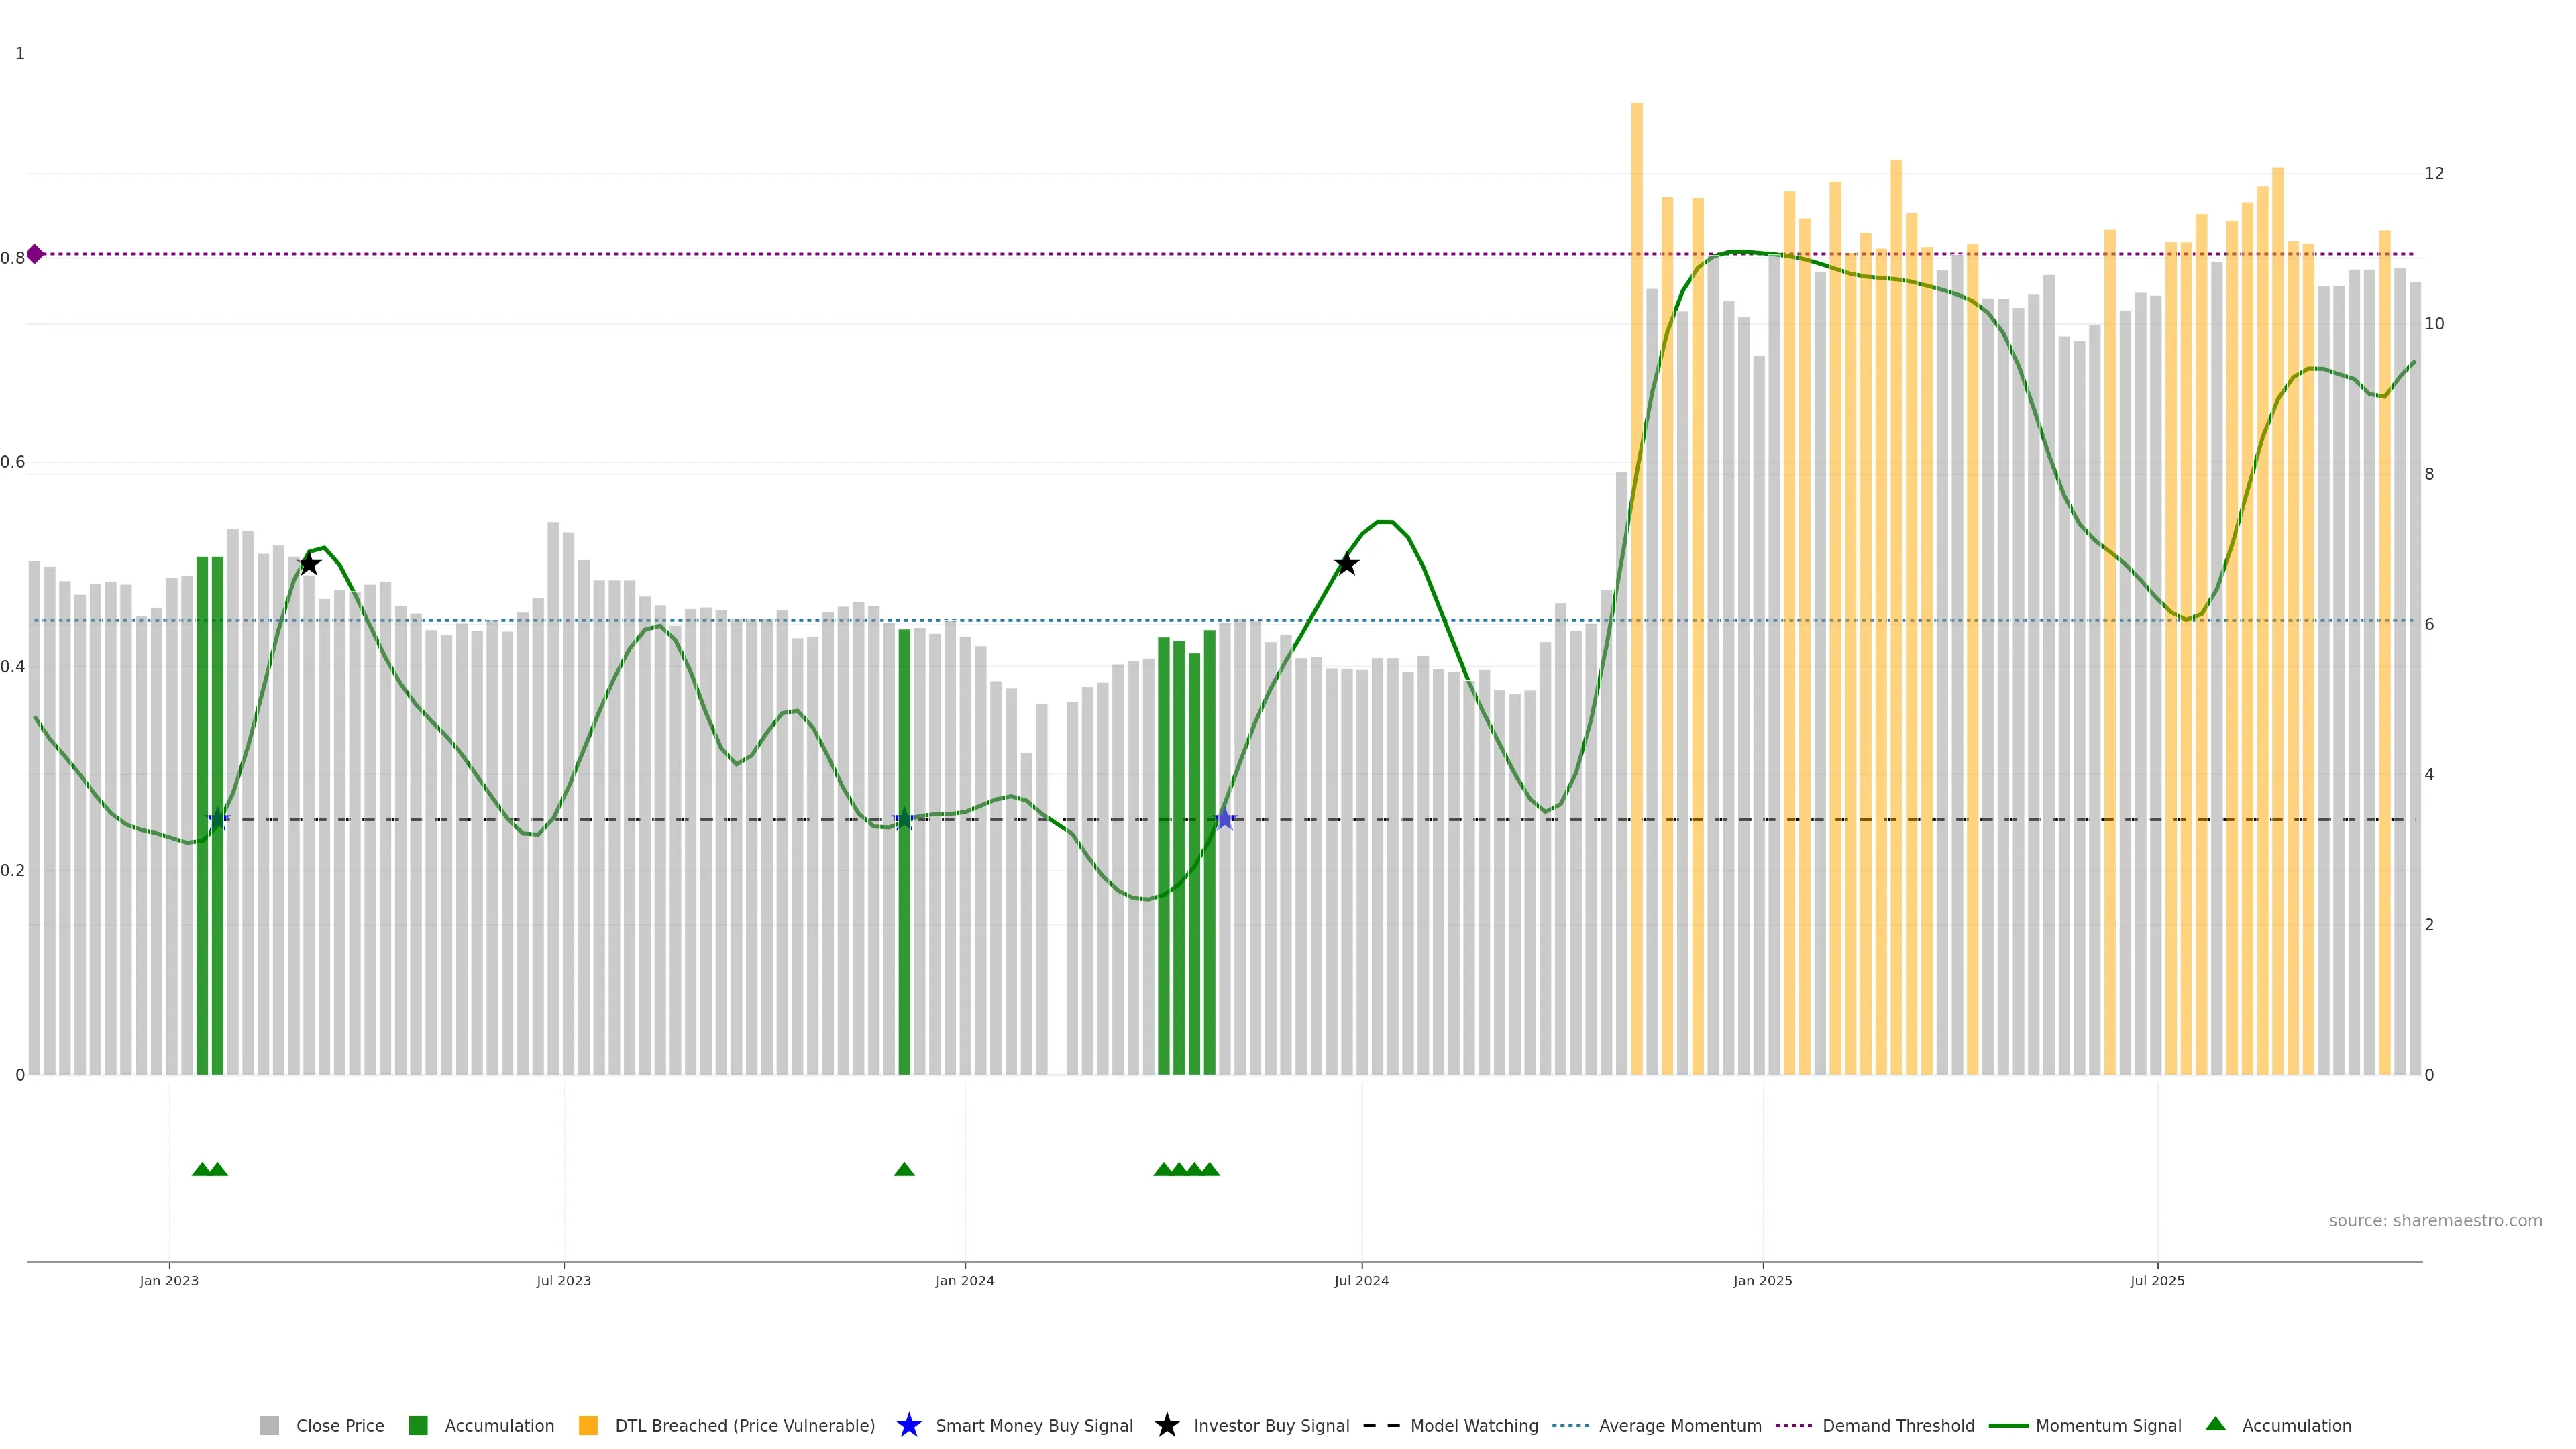The height and width of the screenshot is (1449, 2576).
Task: Click the purple Demand Threshold diamond marker
Action: (x=35, y=254)
